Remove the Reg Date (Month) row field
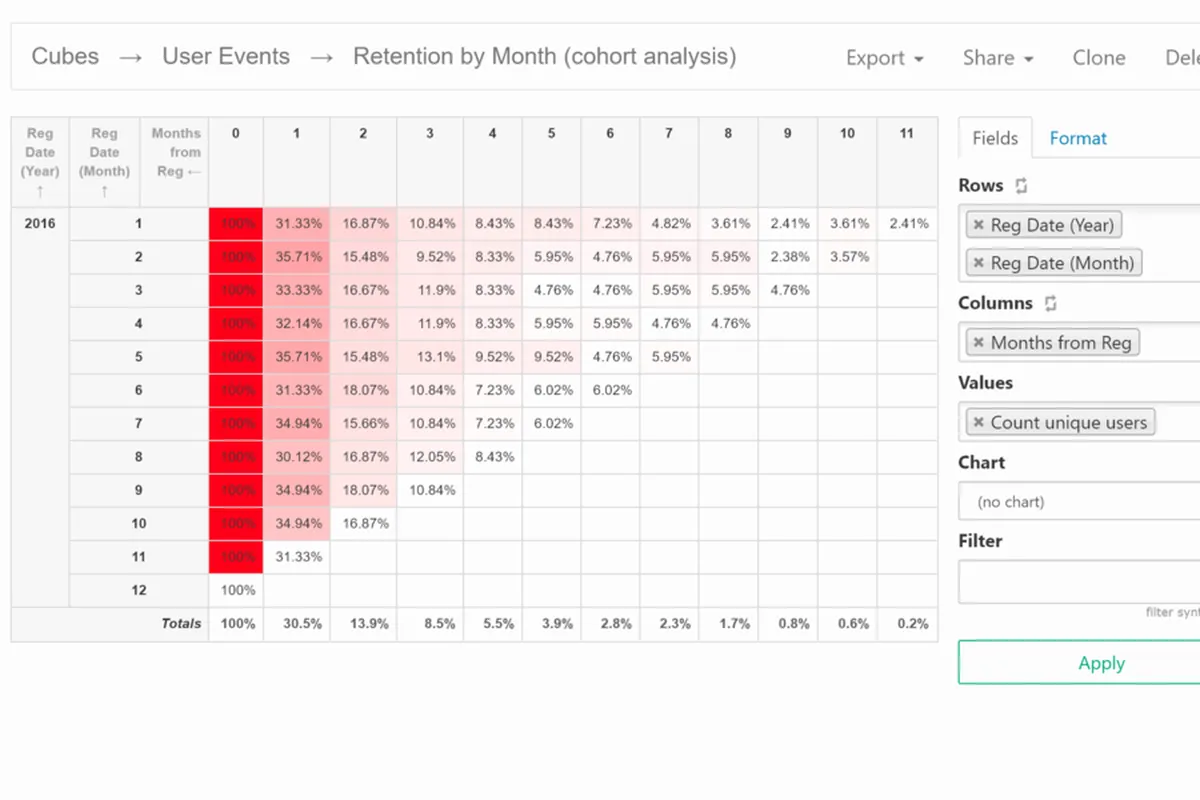This screenshot has width=1200, height=800. pyautogui.click(x=979, y=263)
